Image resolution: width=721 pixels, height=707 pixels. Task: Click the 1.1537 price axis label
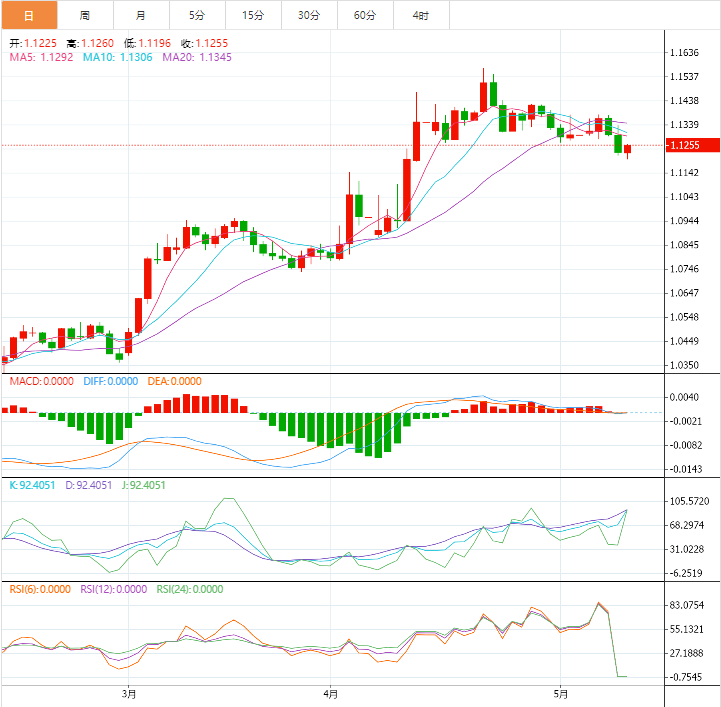684,76
